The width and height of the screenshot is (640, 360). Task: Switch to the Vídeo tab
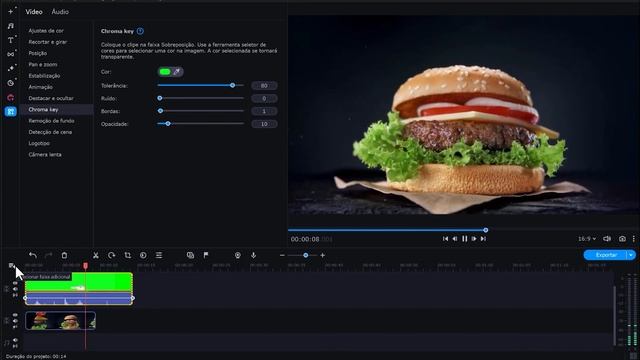34,12
